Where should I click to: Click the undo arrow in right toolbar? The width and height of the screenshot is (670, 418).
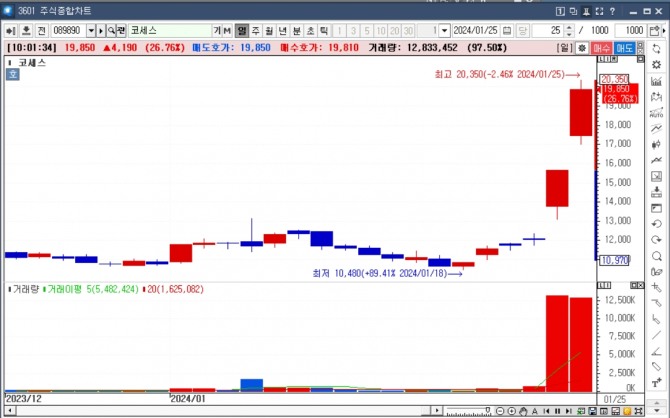pyautogui.click(x=657, y=224)
